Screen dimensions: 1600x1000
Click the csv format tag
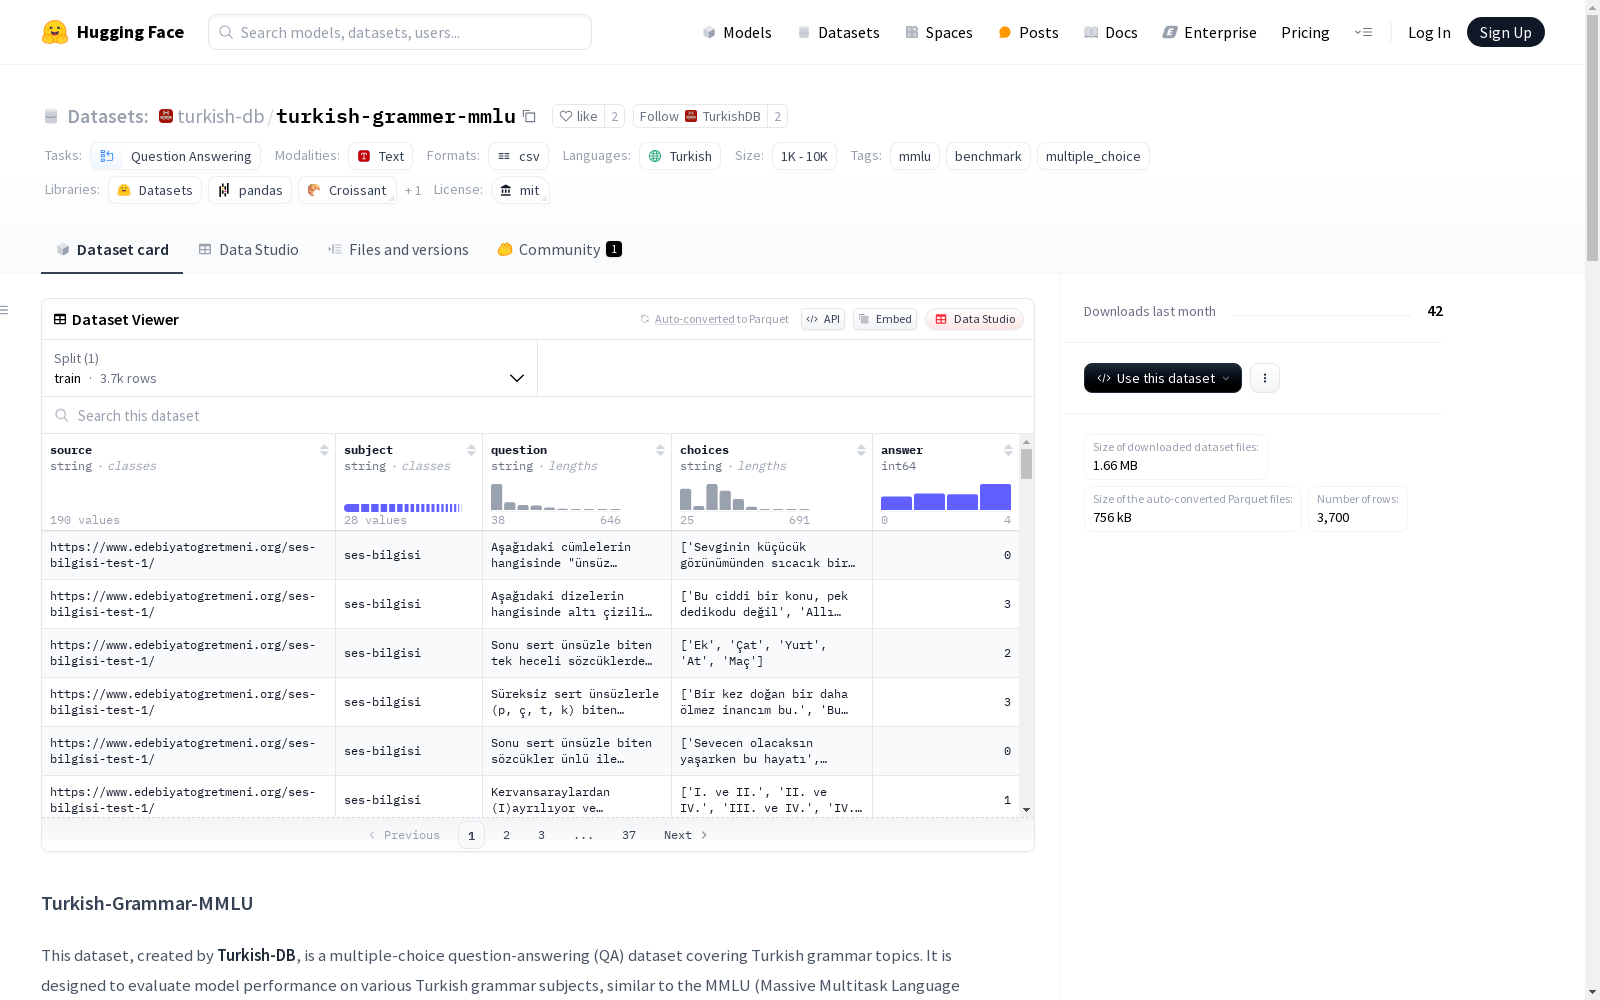coord(518,156)
